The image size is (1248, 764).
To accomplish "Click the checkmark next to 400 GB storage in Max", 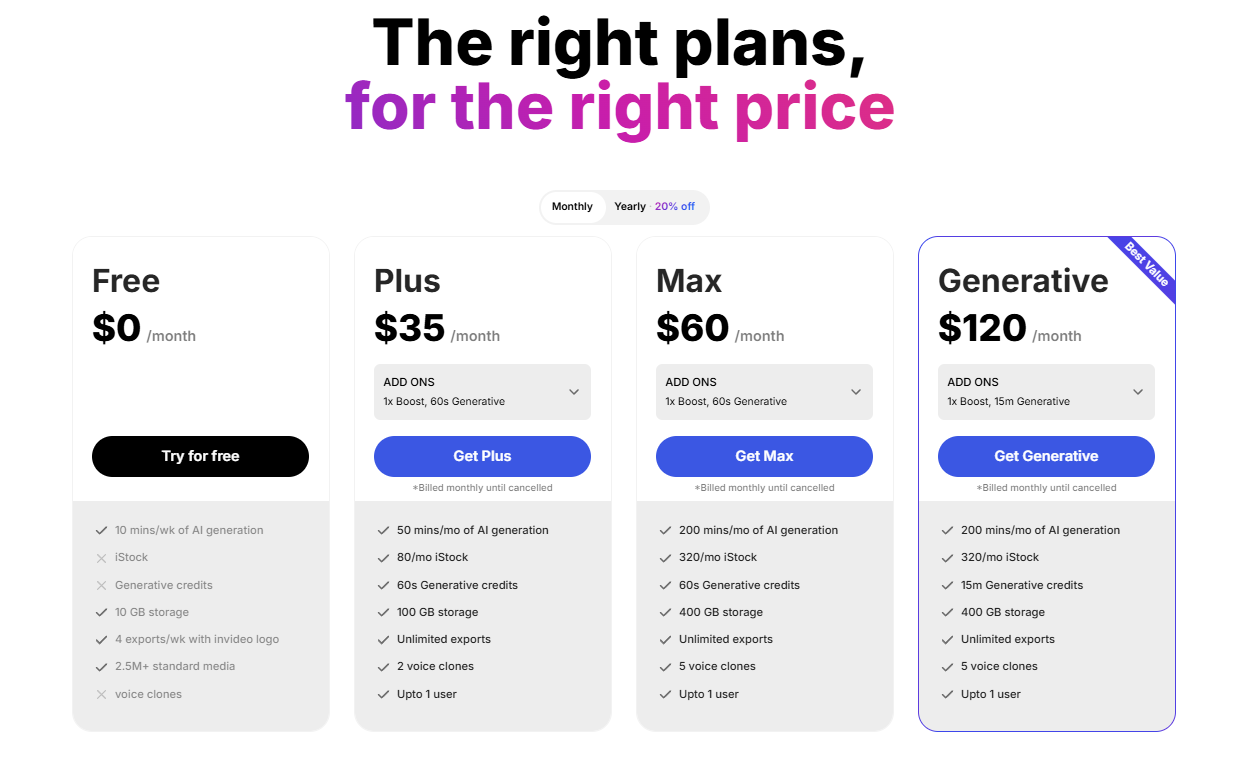I will [x=665, y=612].
